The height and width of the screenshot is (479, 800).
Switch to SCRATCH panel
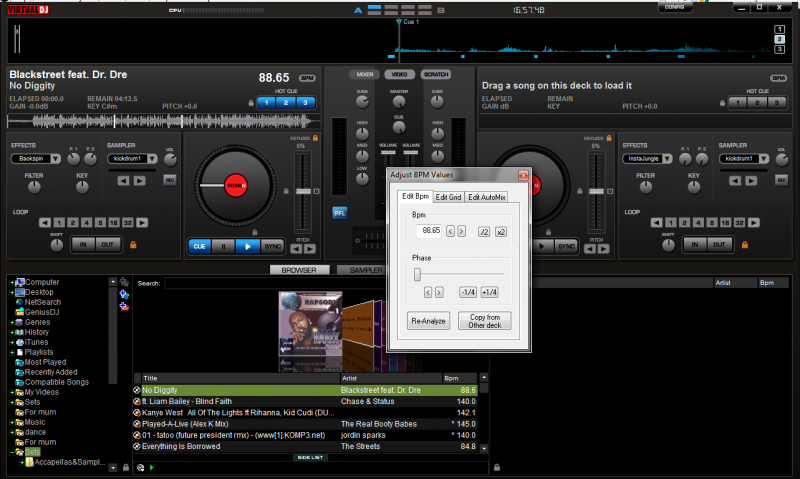coord(436,74)
